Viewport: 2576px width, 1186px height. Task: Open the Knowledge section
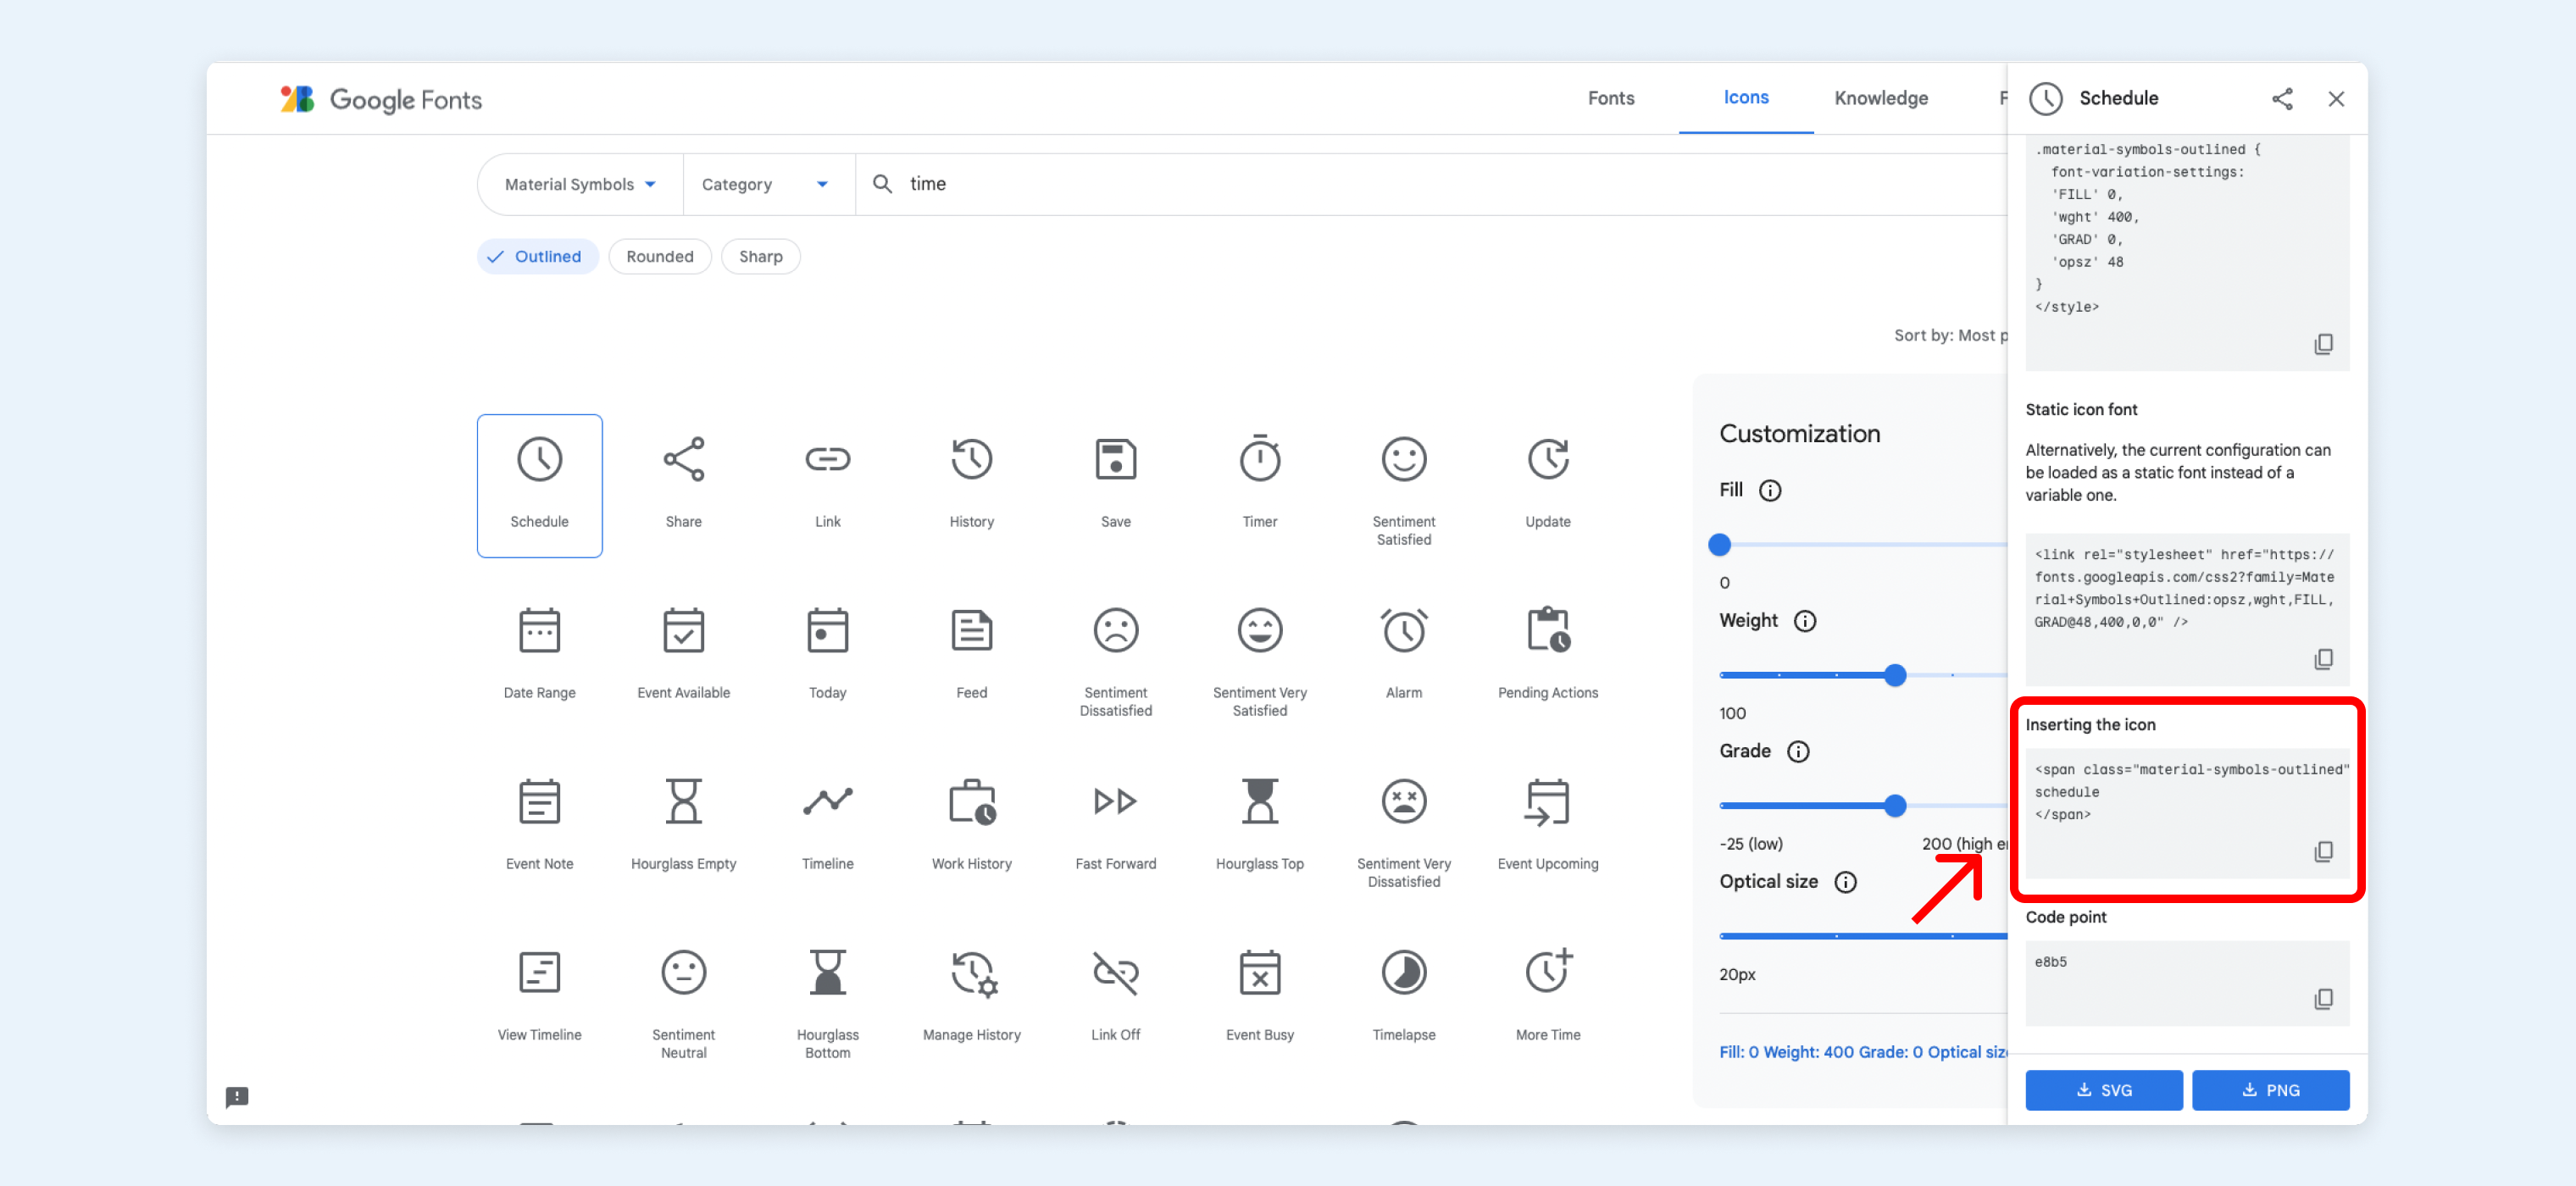[x=1880, y=98]
